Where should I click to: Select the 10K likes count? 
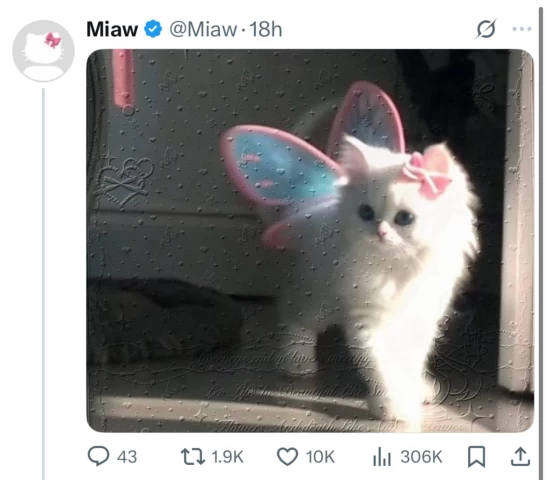click(320, 457)
